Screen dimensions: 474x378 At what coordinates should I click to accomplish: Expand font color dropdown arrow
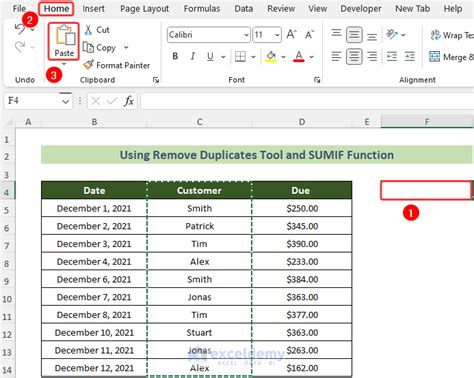[311, 57]
